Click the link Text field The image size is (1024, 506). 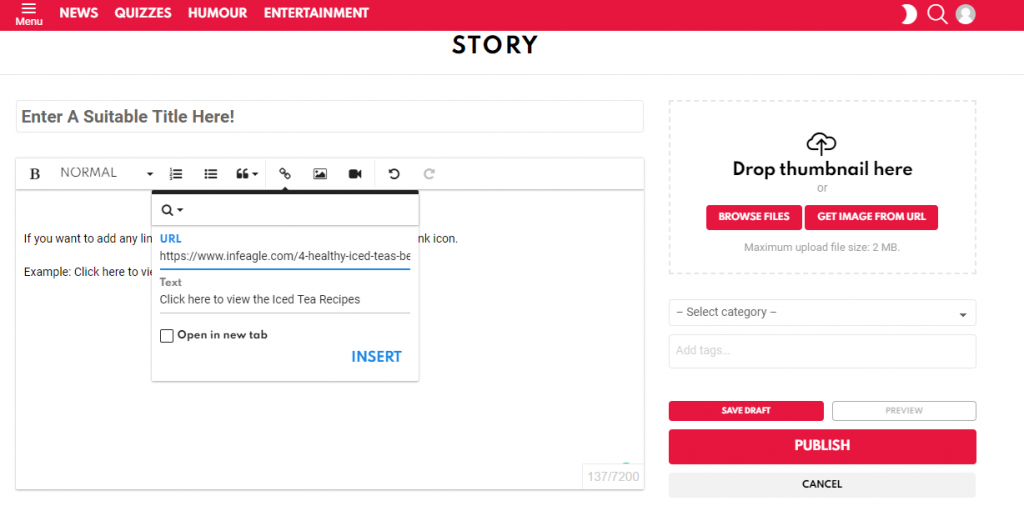tap(285, 300)
